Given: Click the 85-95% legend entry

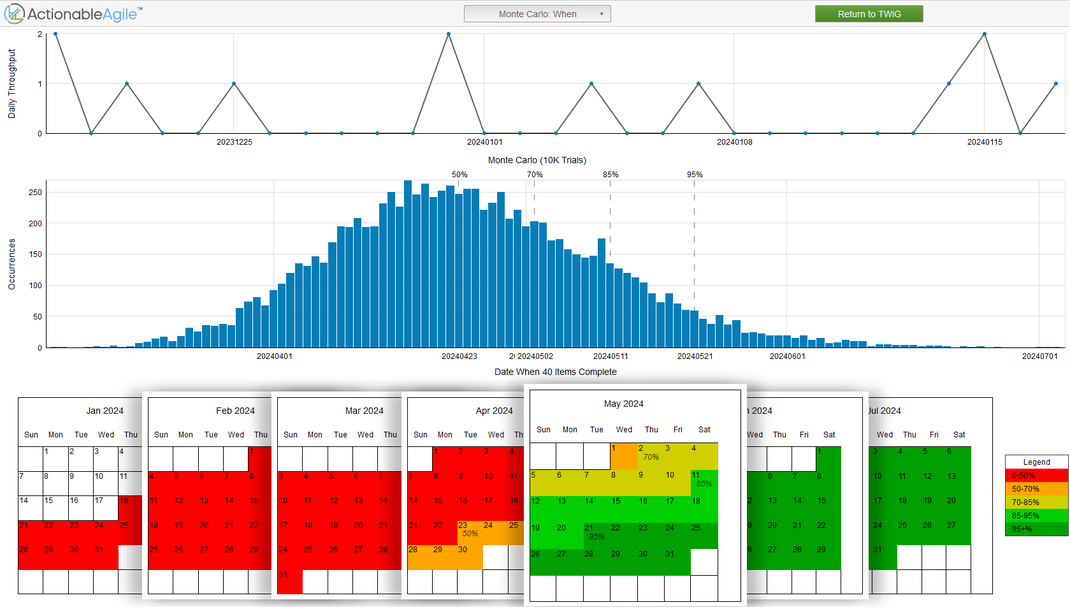Looking at the screenshot, I should pos(1036,515).
